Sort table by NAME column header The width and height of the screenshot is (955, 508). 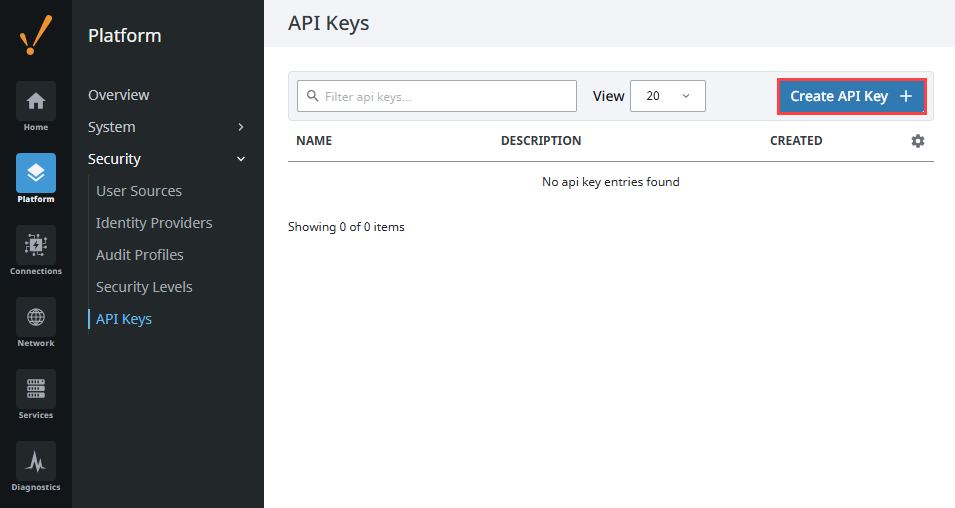click(314, 141)
